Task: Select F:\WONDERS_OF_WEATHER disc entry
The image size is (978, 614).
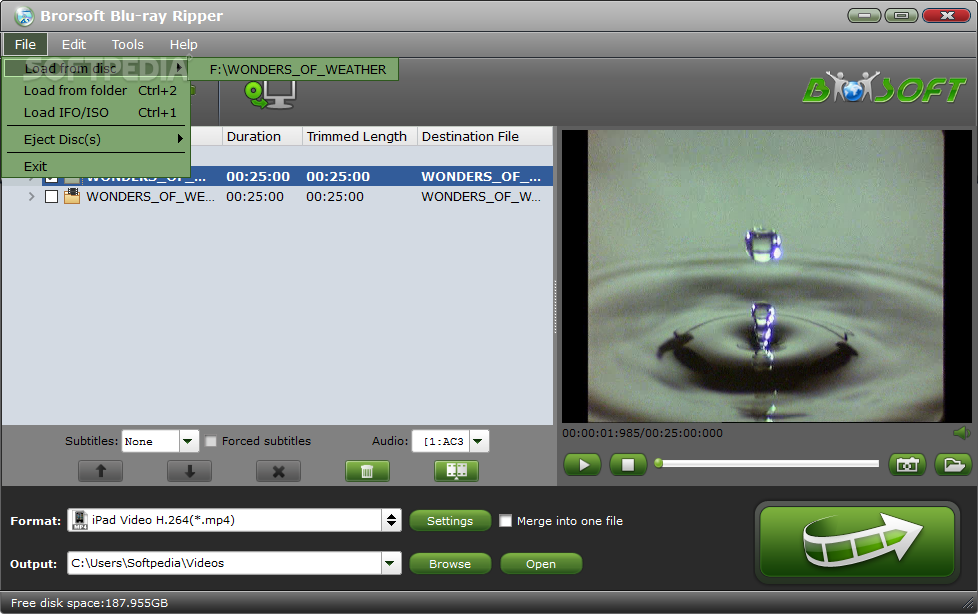Action: tap(293, 69)
